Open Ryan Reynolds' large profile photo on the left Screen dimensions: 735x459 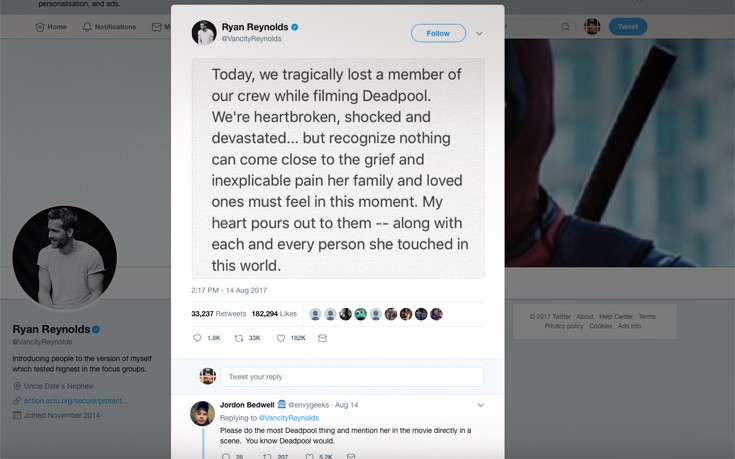(64, 257)
